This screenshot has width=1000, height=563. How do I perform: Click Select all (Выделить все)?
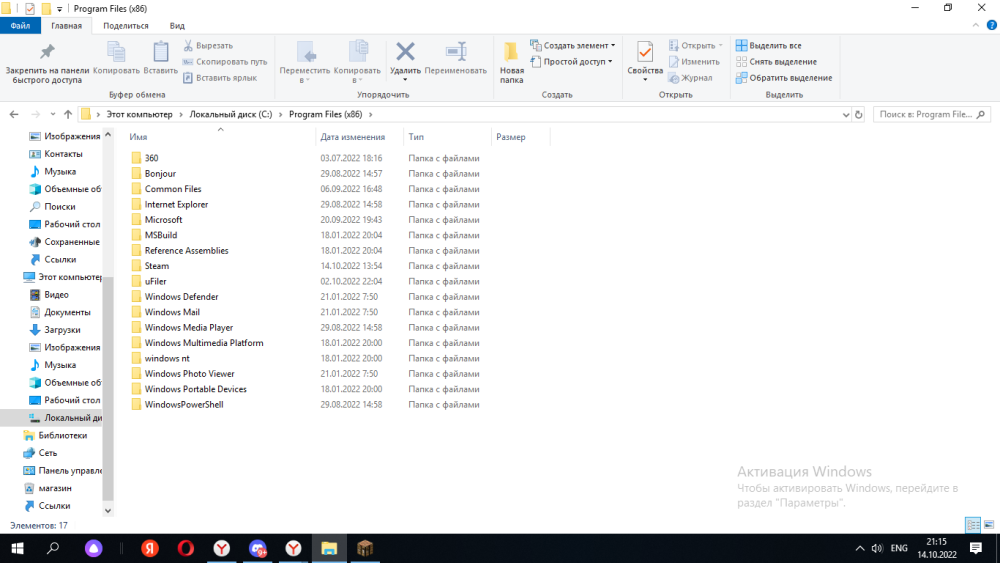[x=768, y=45]
